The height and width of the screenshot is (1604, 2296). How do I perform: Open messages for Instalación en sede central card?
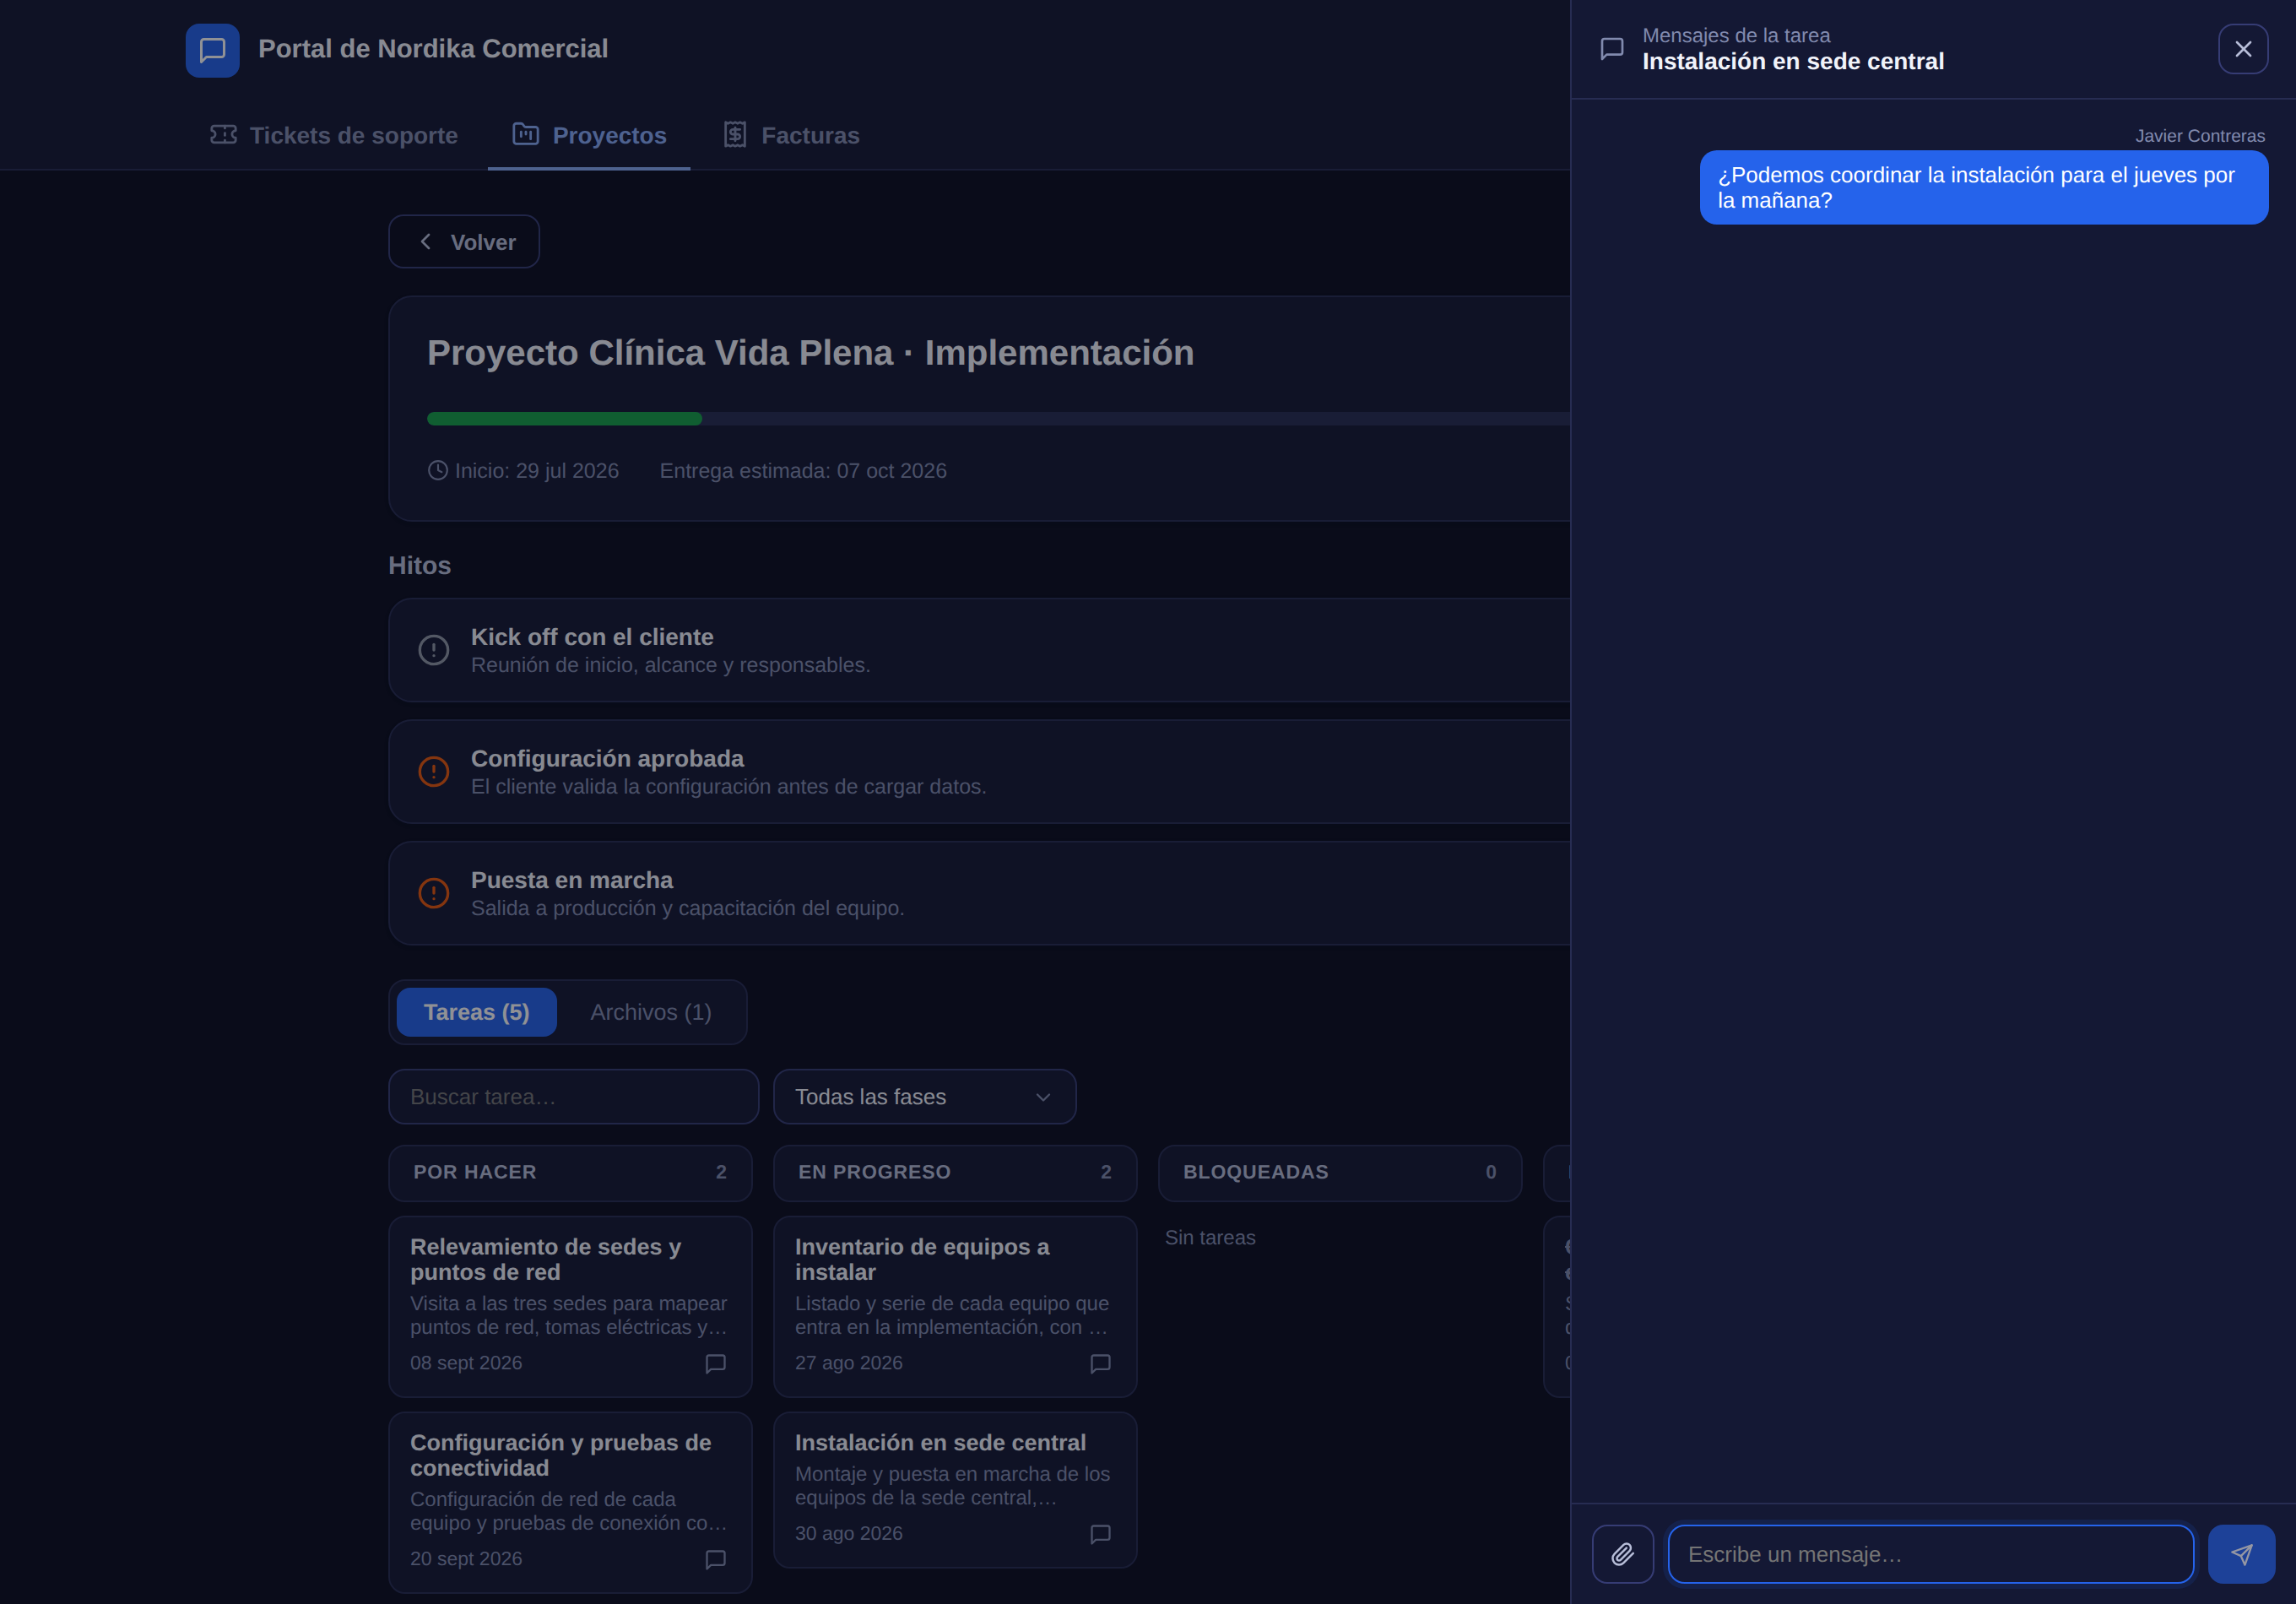pos(1100,1534)
